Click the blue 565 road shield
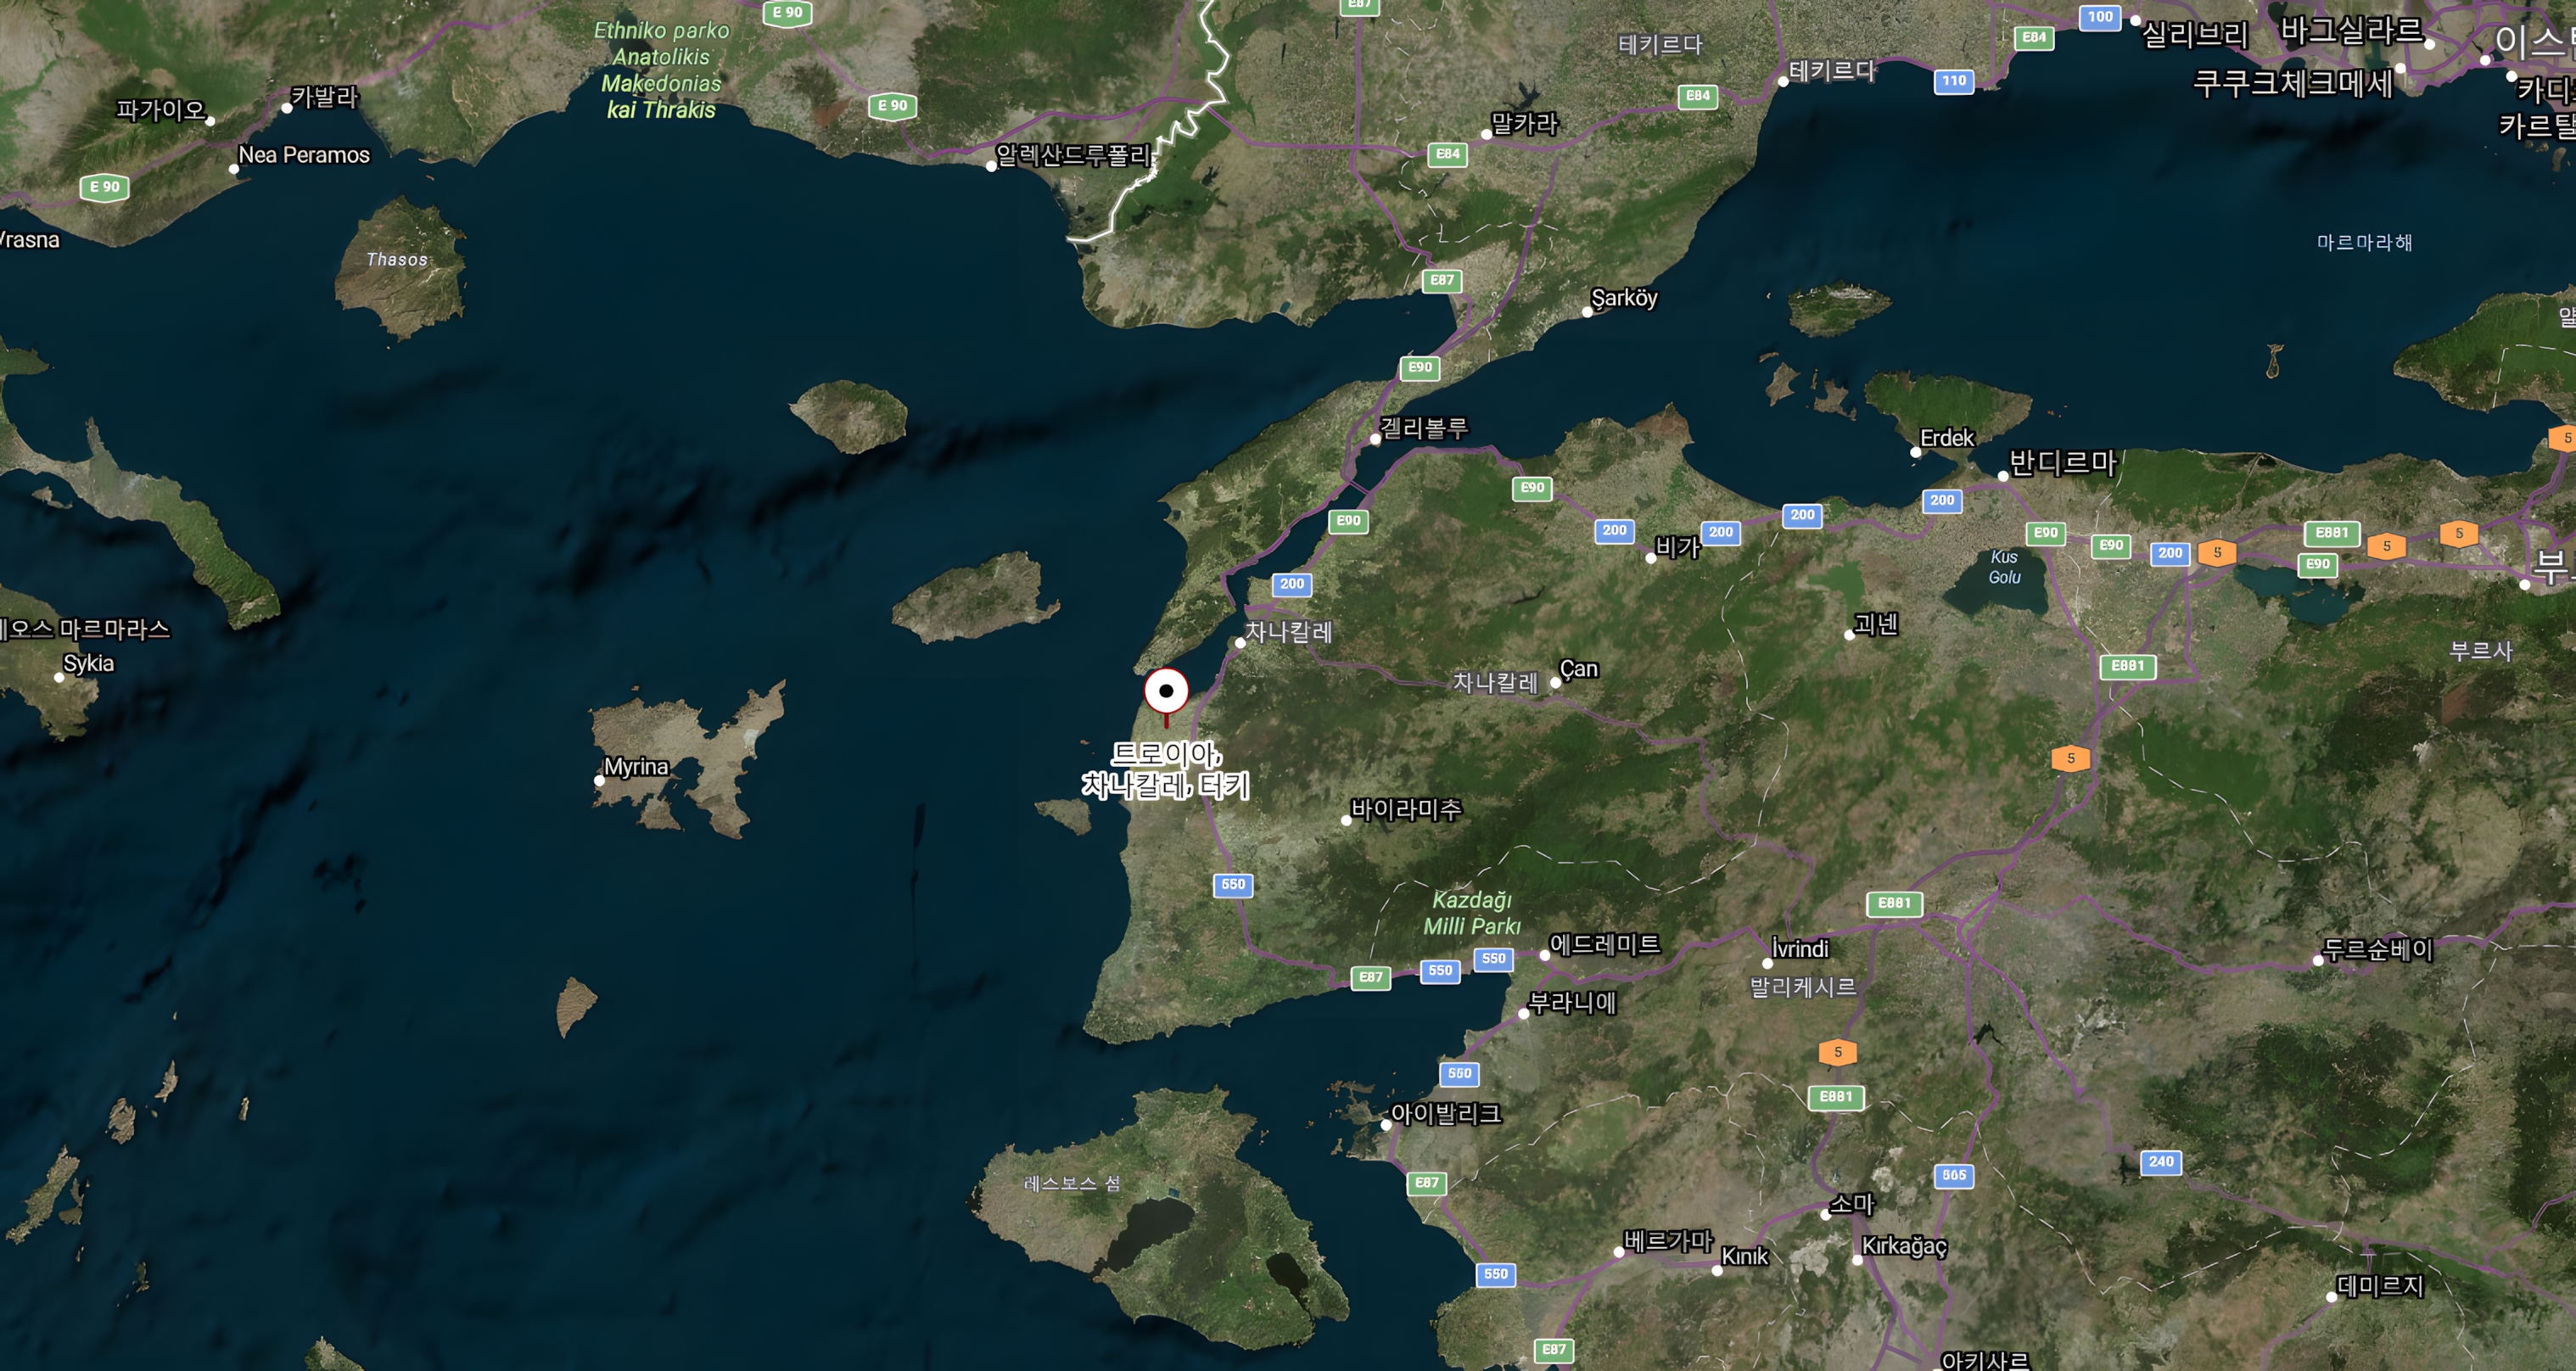 click(x=1954, y=1176)
